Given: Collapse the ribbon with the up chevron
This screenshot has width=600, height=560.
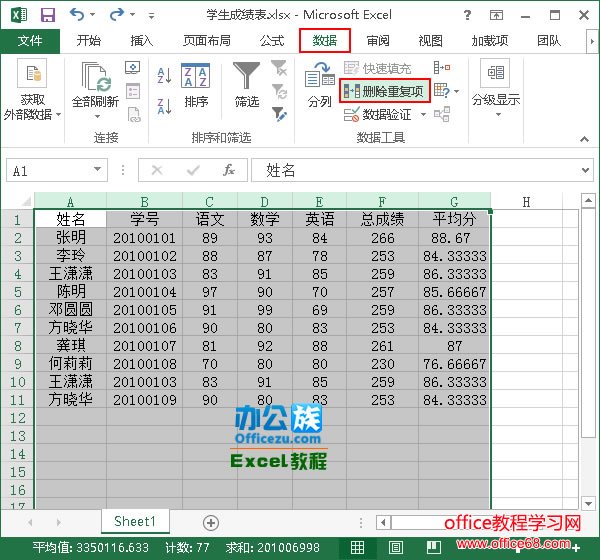Looking at the screenshot, I should point(584,139).
